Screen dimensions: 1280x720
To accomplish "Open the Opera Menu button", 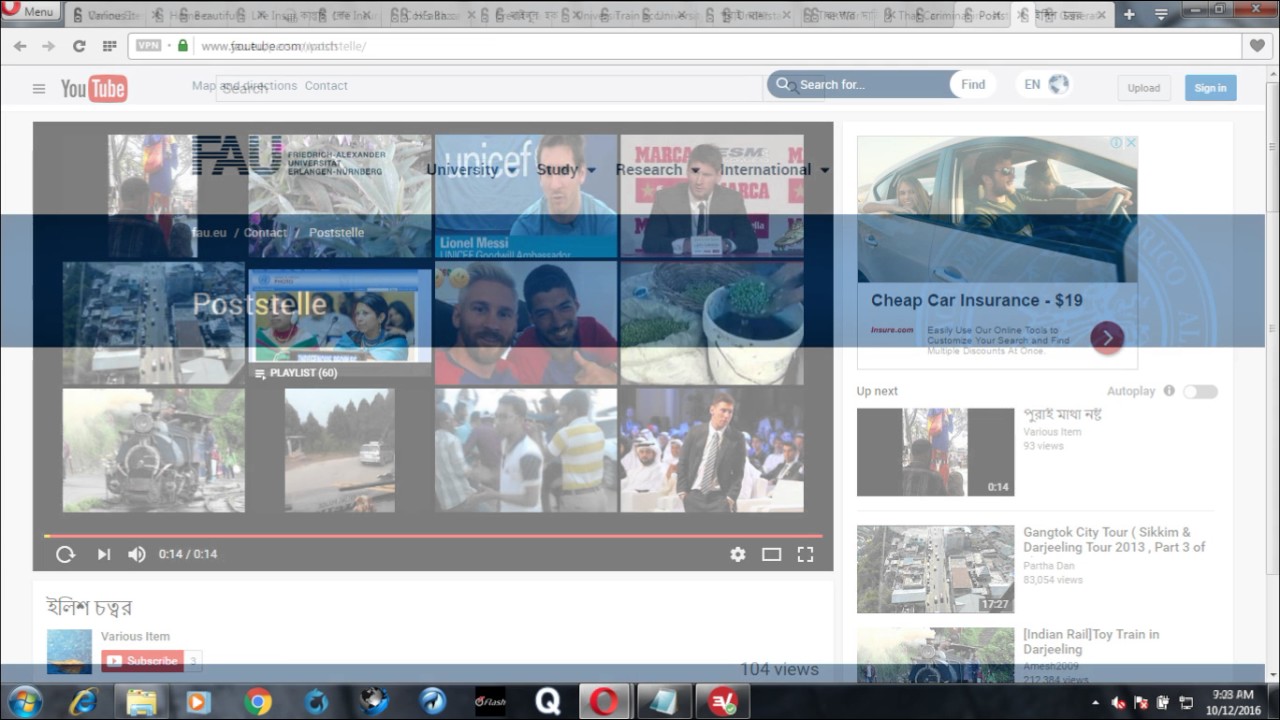I will pos(31,12).
